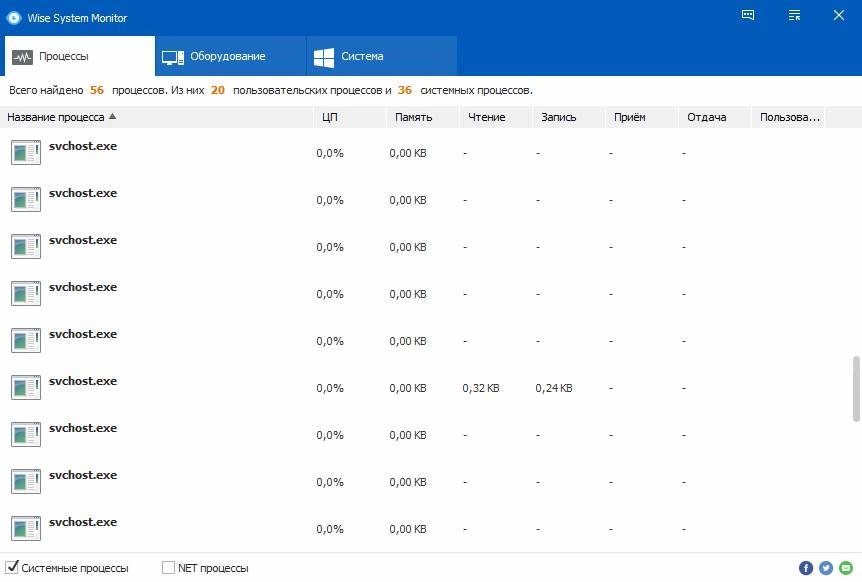Toggle the Системные процессы checkbox

(x=12, y=567)
